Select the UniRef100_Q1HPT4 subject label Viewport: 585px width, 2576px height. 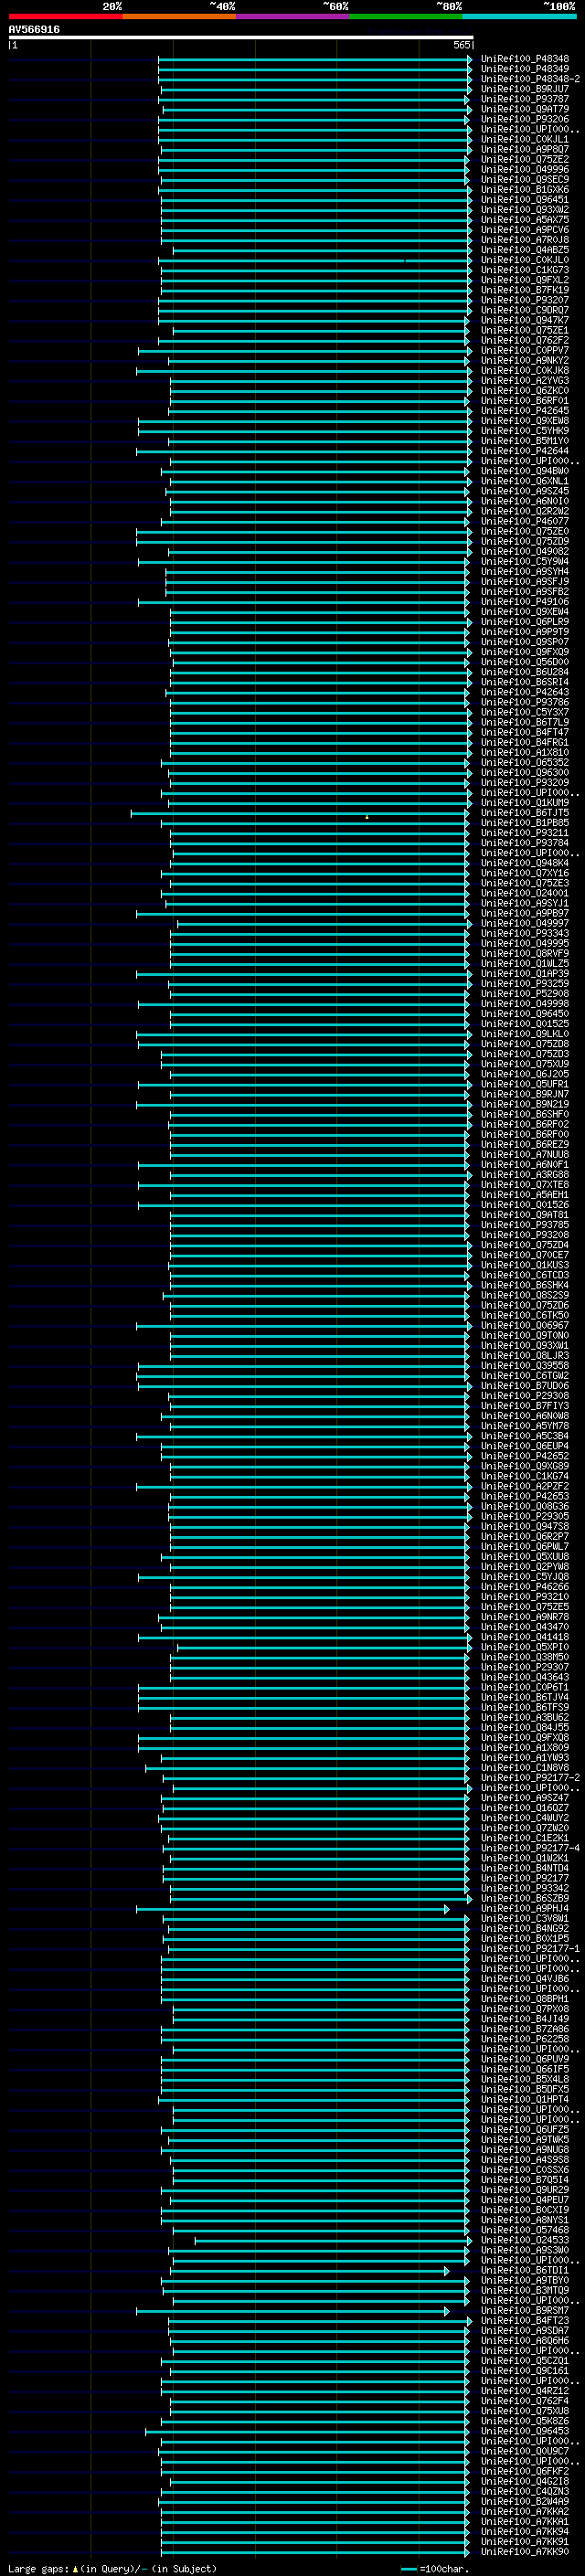coord(524,2099)
